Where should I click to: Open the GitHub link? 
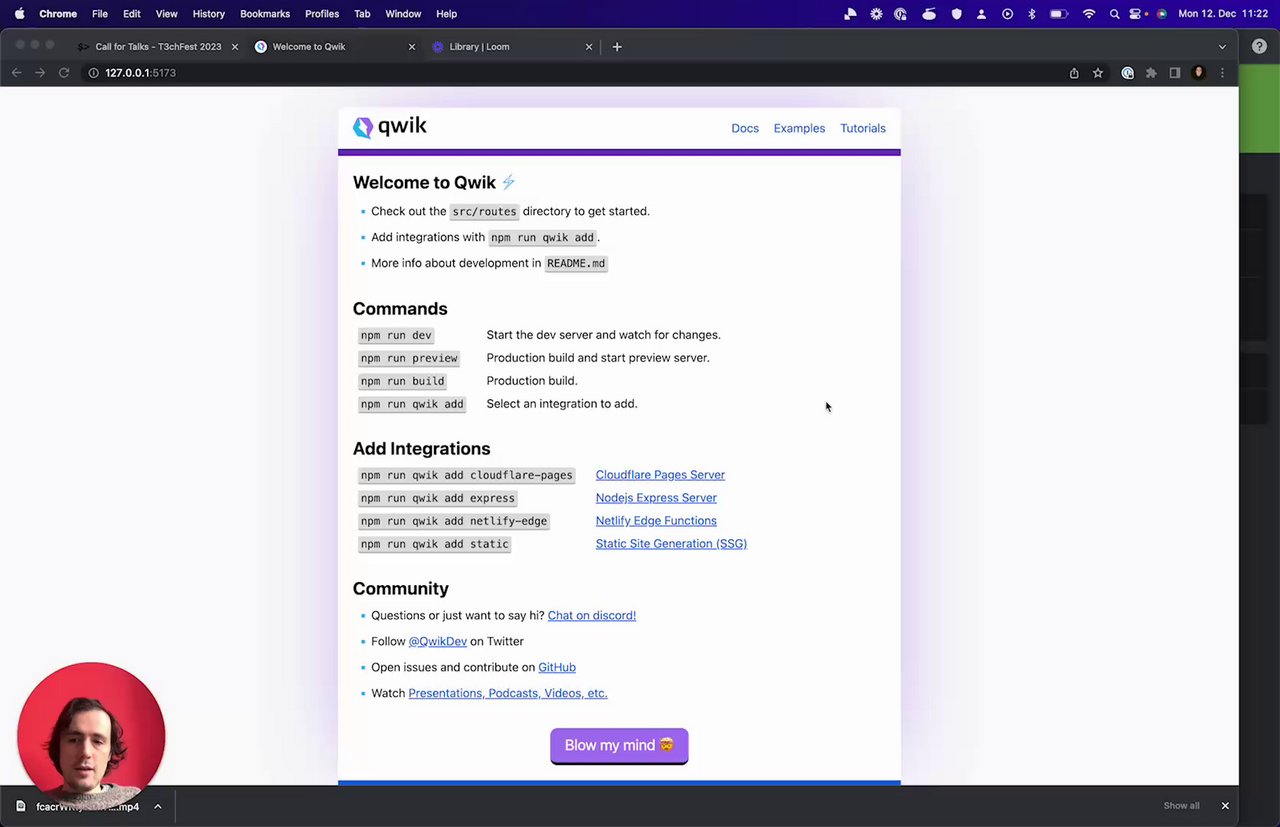(557, 667)
